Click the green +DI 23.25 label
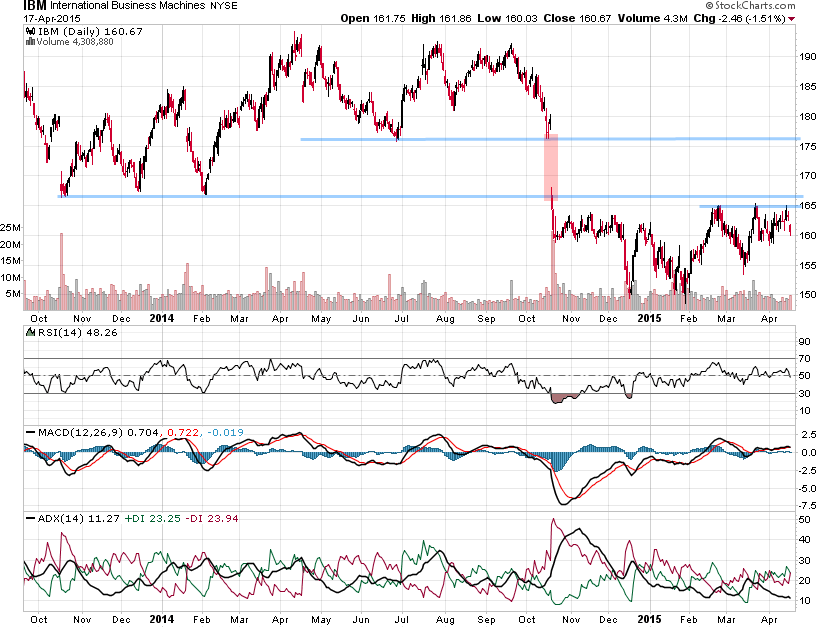This screenshot has height=627, width=816. [x=152, y=519]
